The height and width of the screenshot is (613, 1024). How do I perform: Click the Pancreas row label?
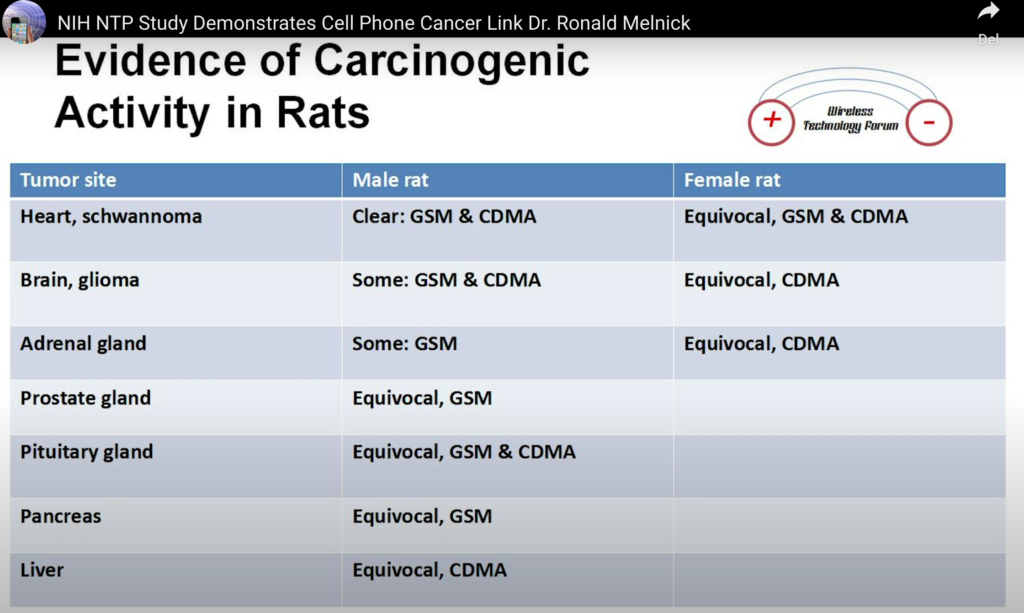(x=60, y=517)
